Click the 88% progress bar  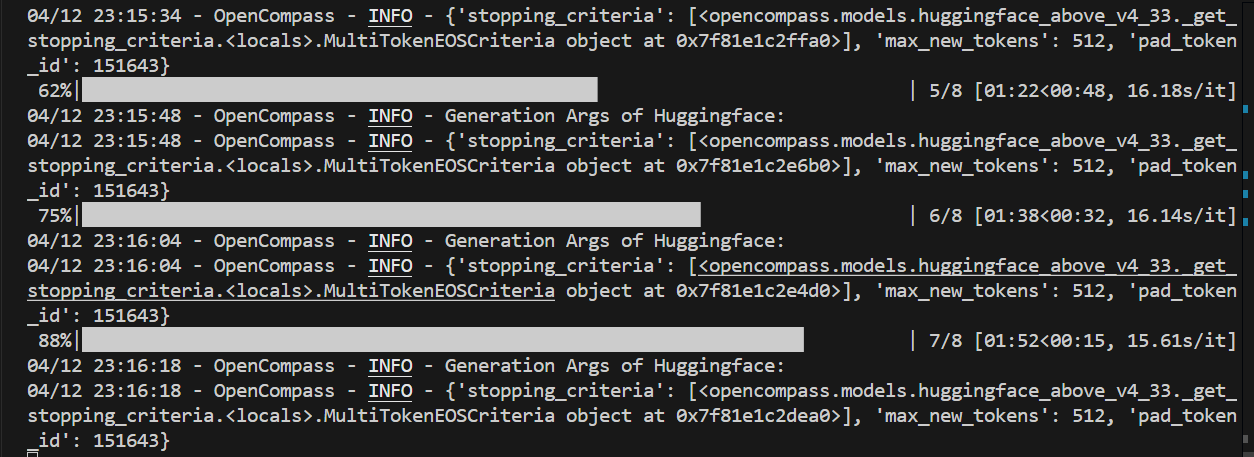point(442,340)
